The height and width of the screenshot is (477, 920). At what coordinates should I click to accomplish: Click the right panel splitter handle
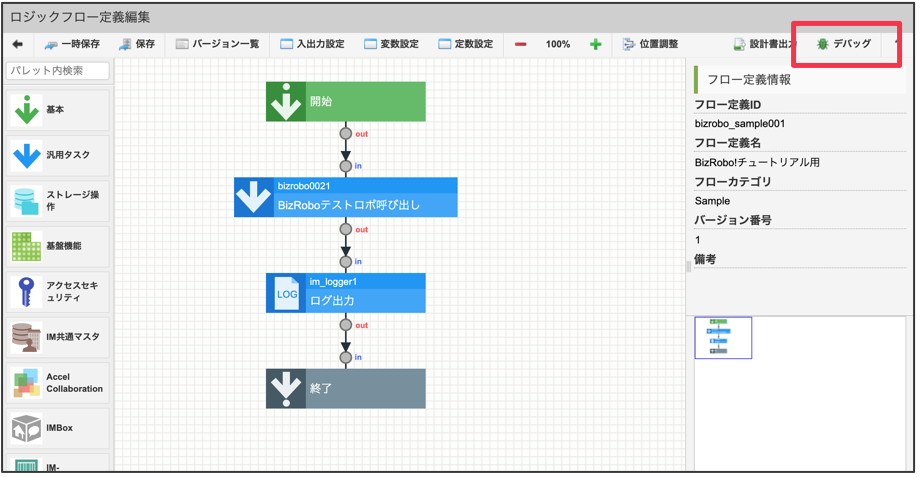coord(689,267)
